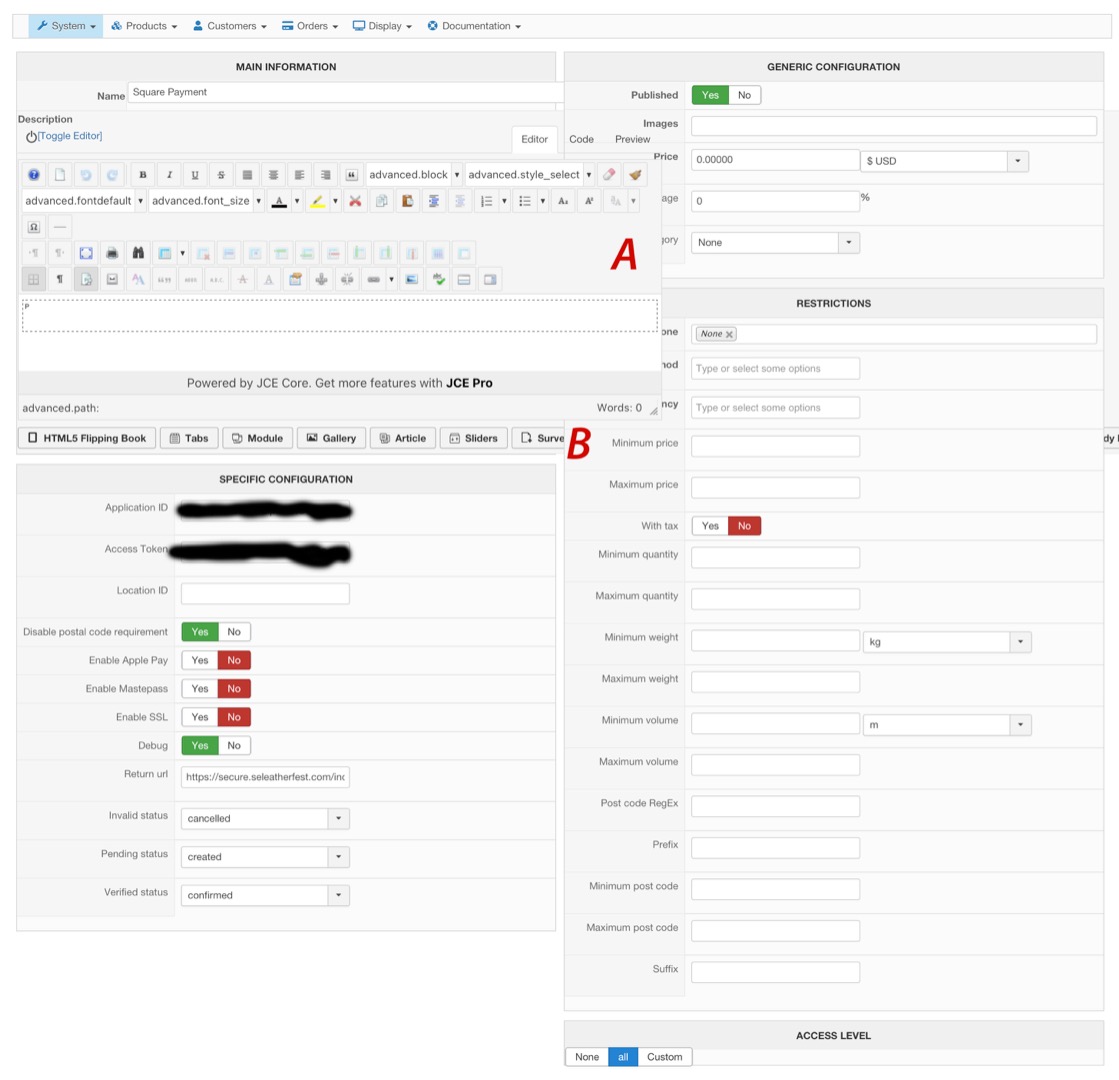Viewport: 1119px width, 1080px height.
Task: Click the new document icon in editor
Action: 60,175
